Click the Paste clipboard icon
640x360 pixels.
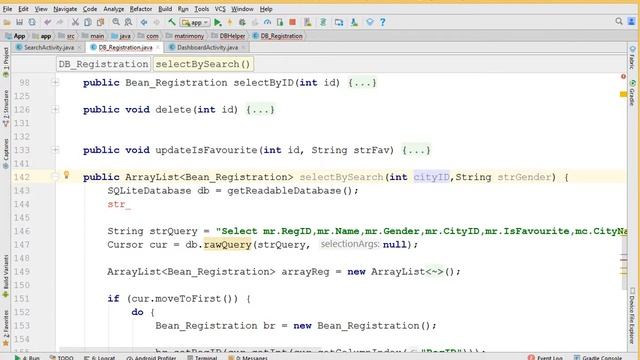(100, 22)
